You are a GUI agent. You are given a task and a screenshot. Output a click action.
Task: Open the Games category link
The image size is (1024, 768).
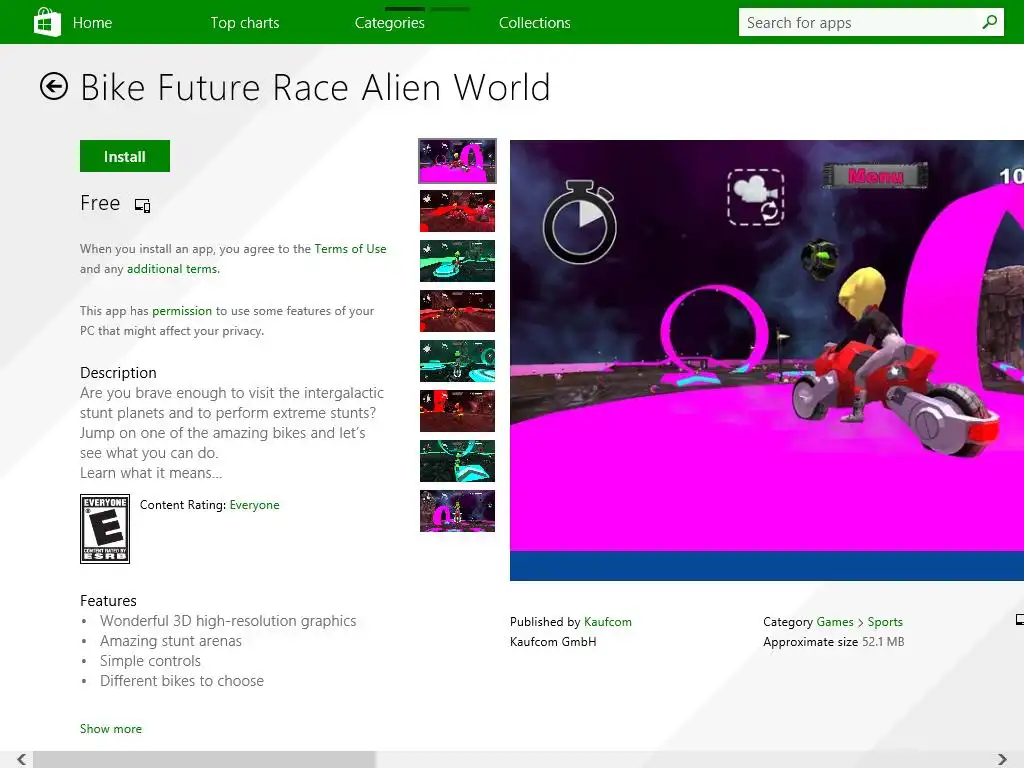pyautogui.click(x=835, y=622)
